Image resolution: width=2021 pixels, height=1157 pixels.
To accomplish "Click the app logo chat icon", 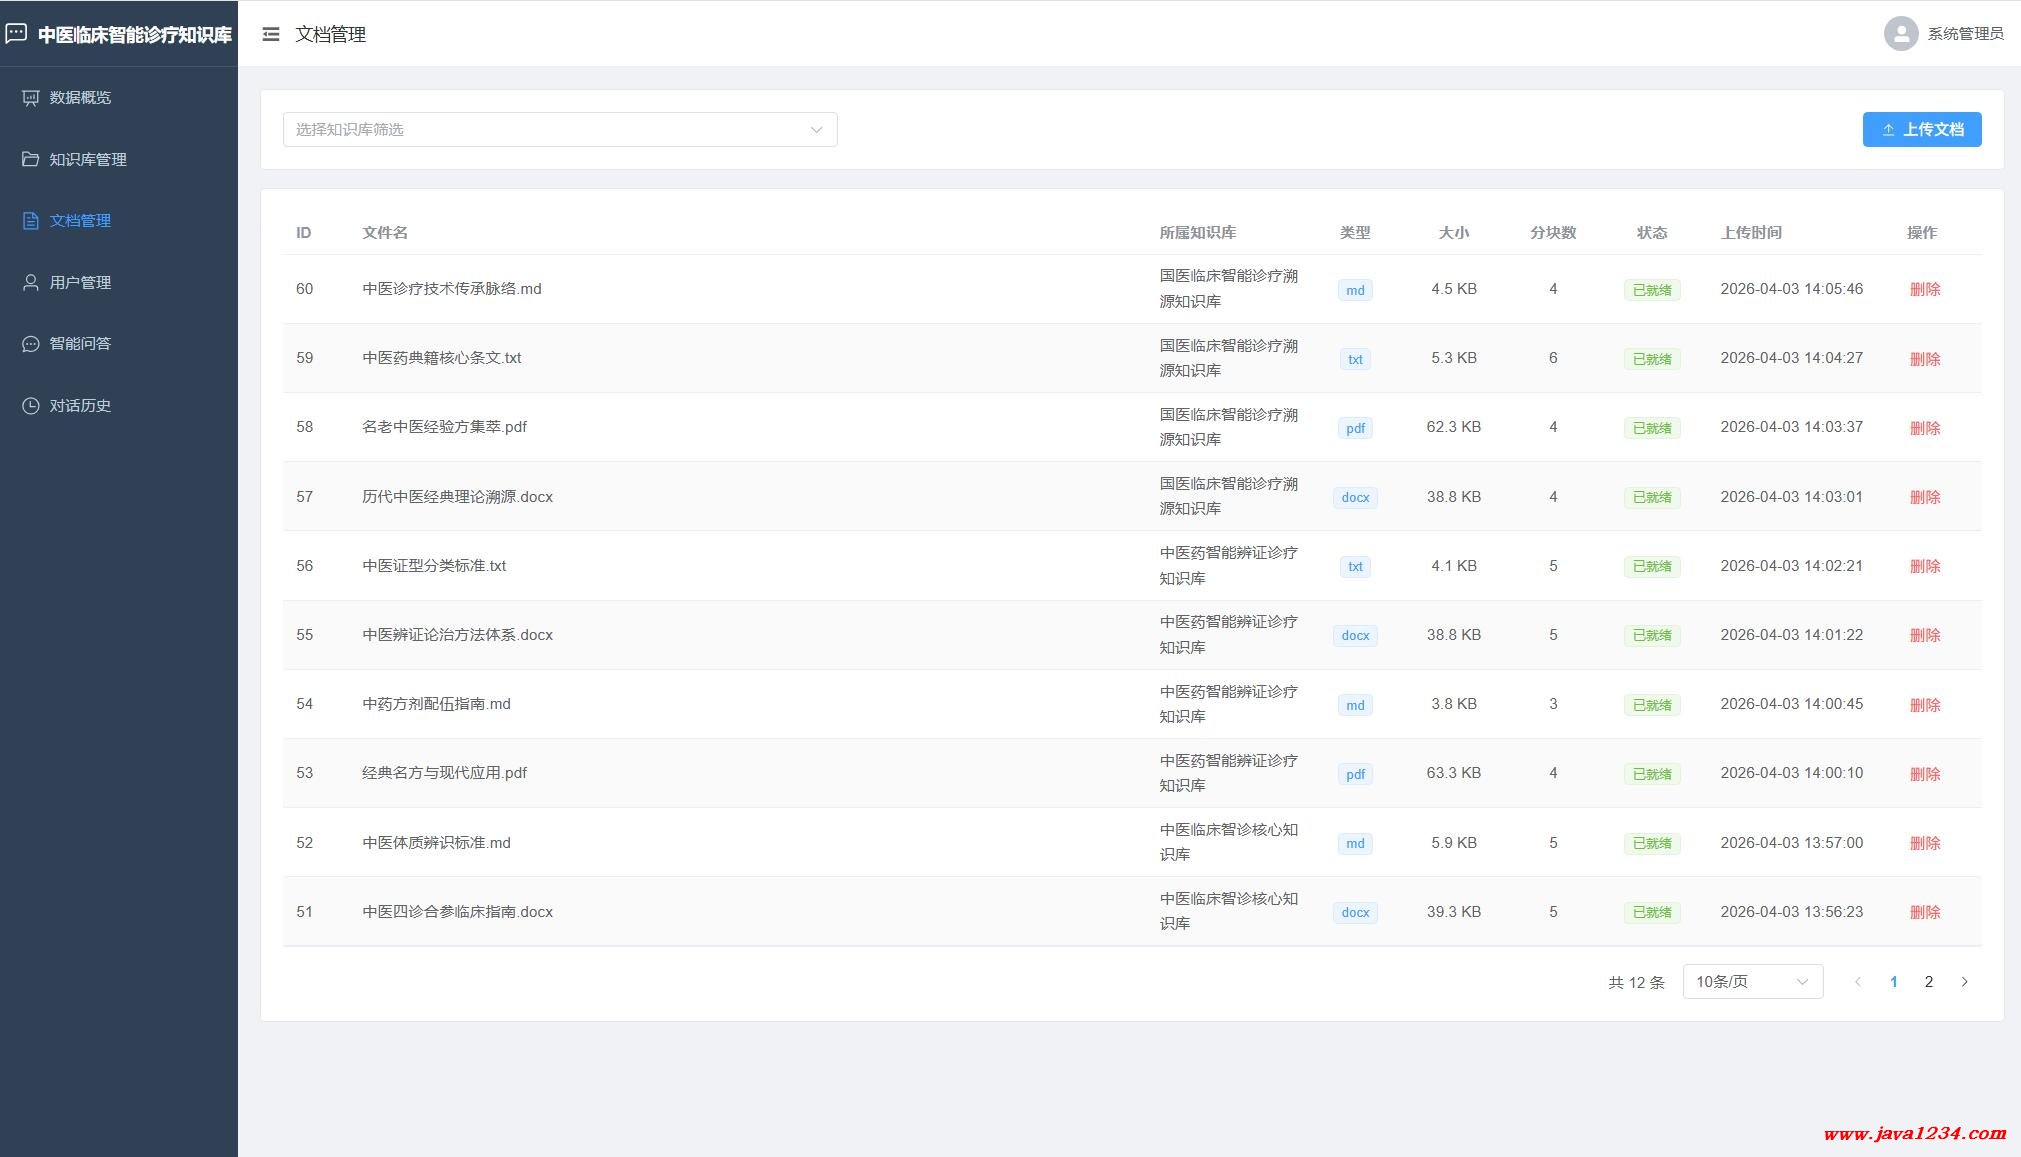I will tap(16, 34).
